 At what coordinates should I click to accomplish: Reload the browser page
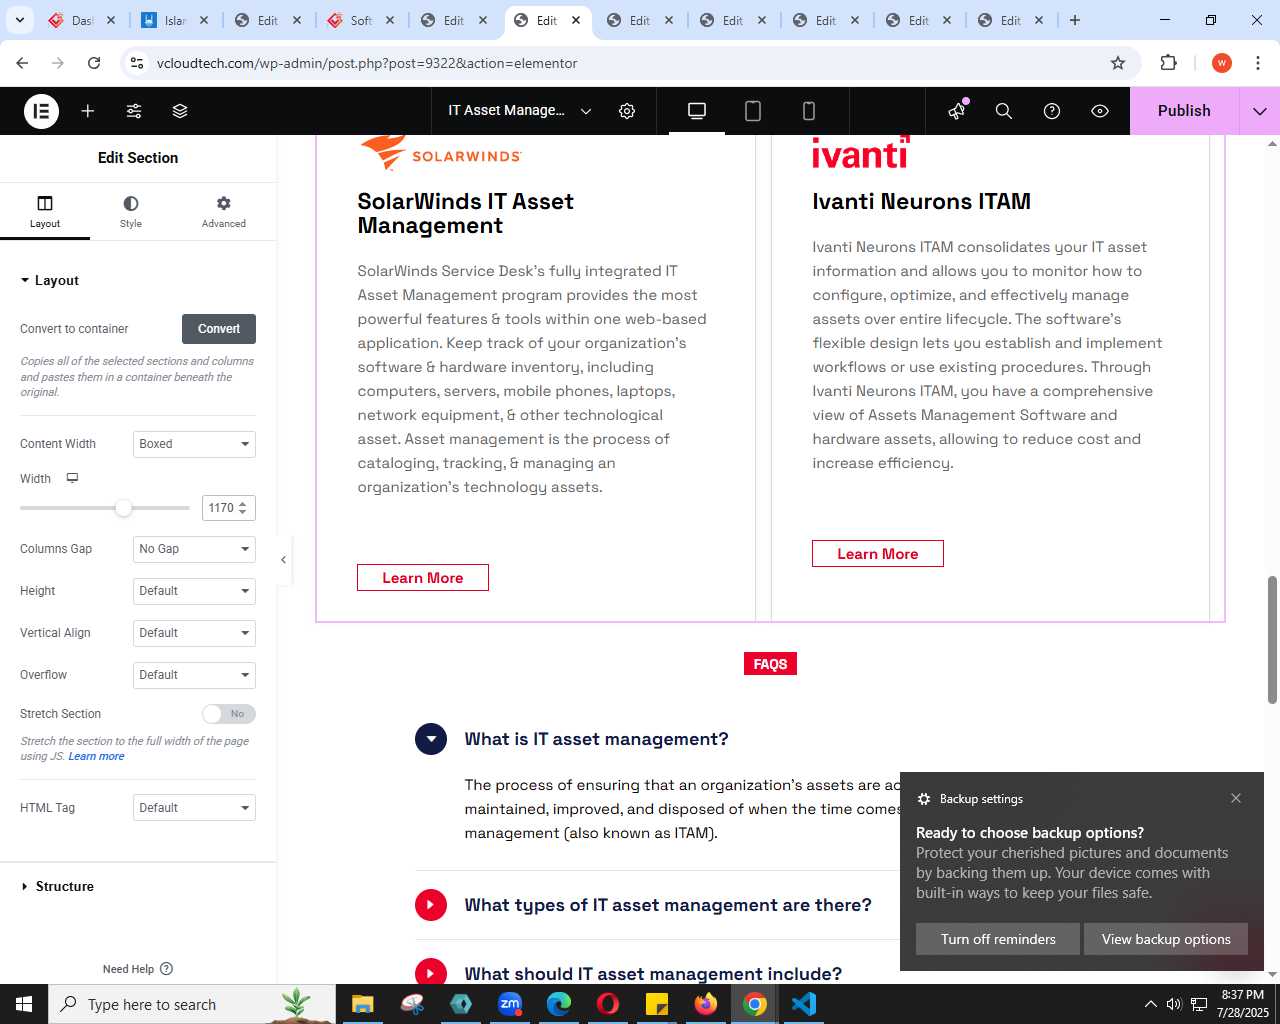pyautogui.click(x=94, y=63)
